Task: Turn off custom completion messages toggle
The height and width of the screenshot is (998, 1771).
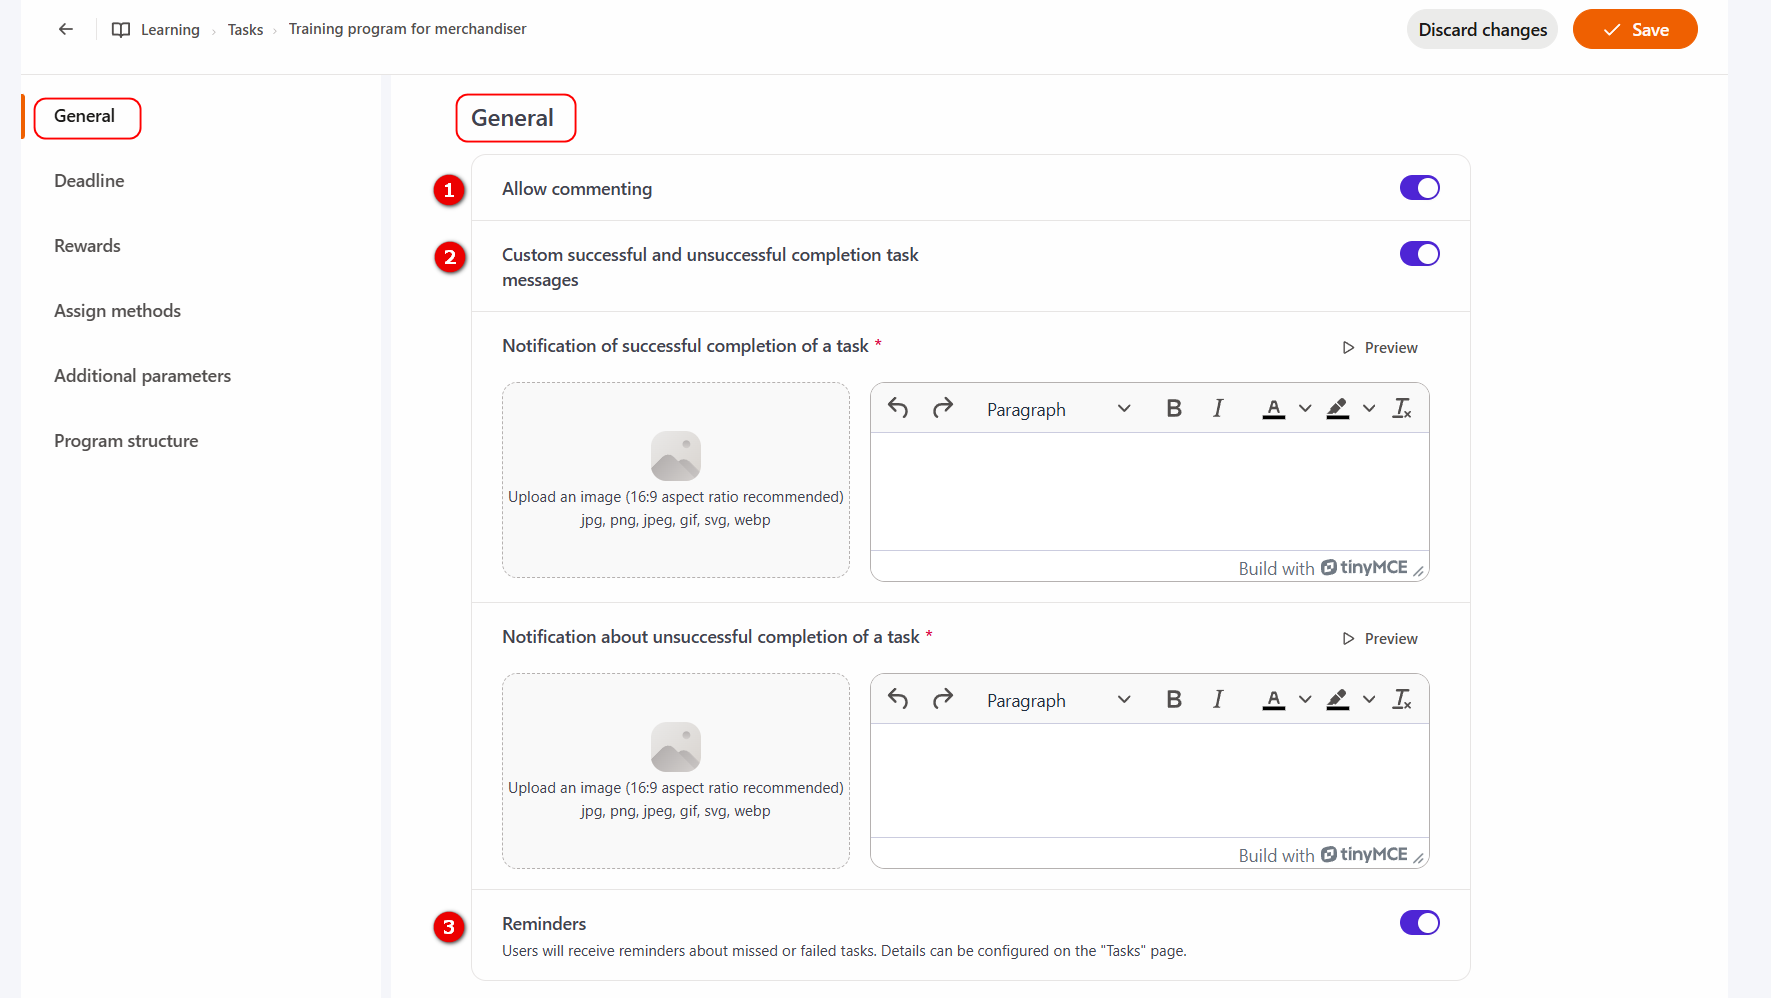Action: 1419,254
